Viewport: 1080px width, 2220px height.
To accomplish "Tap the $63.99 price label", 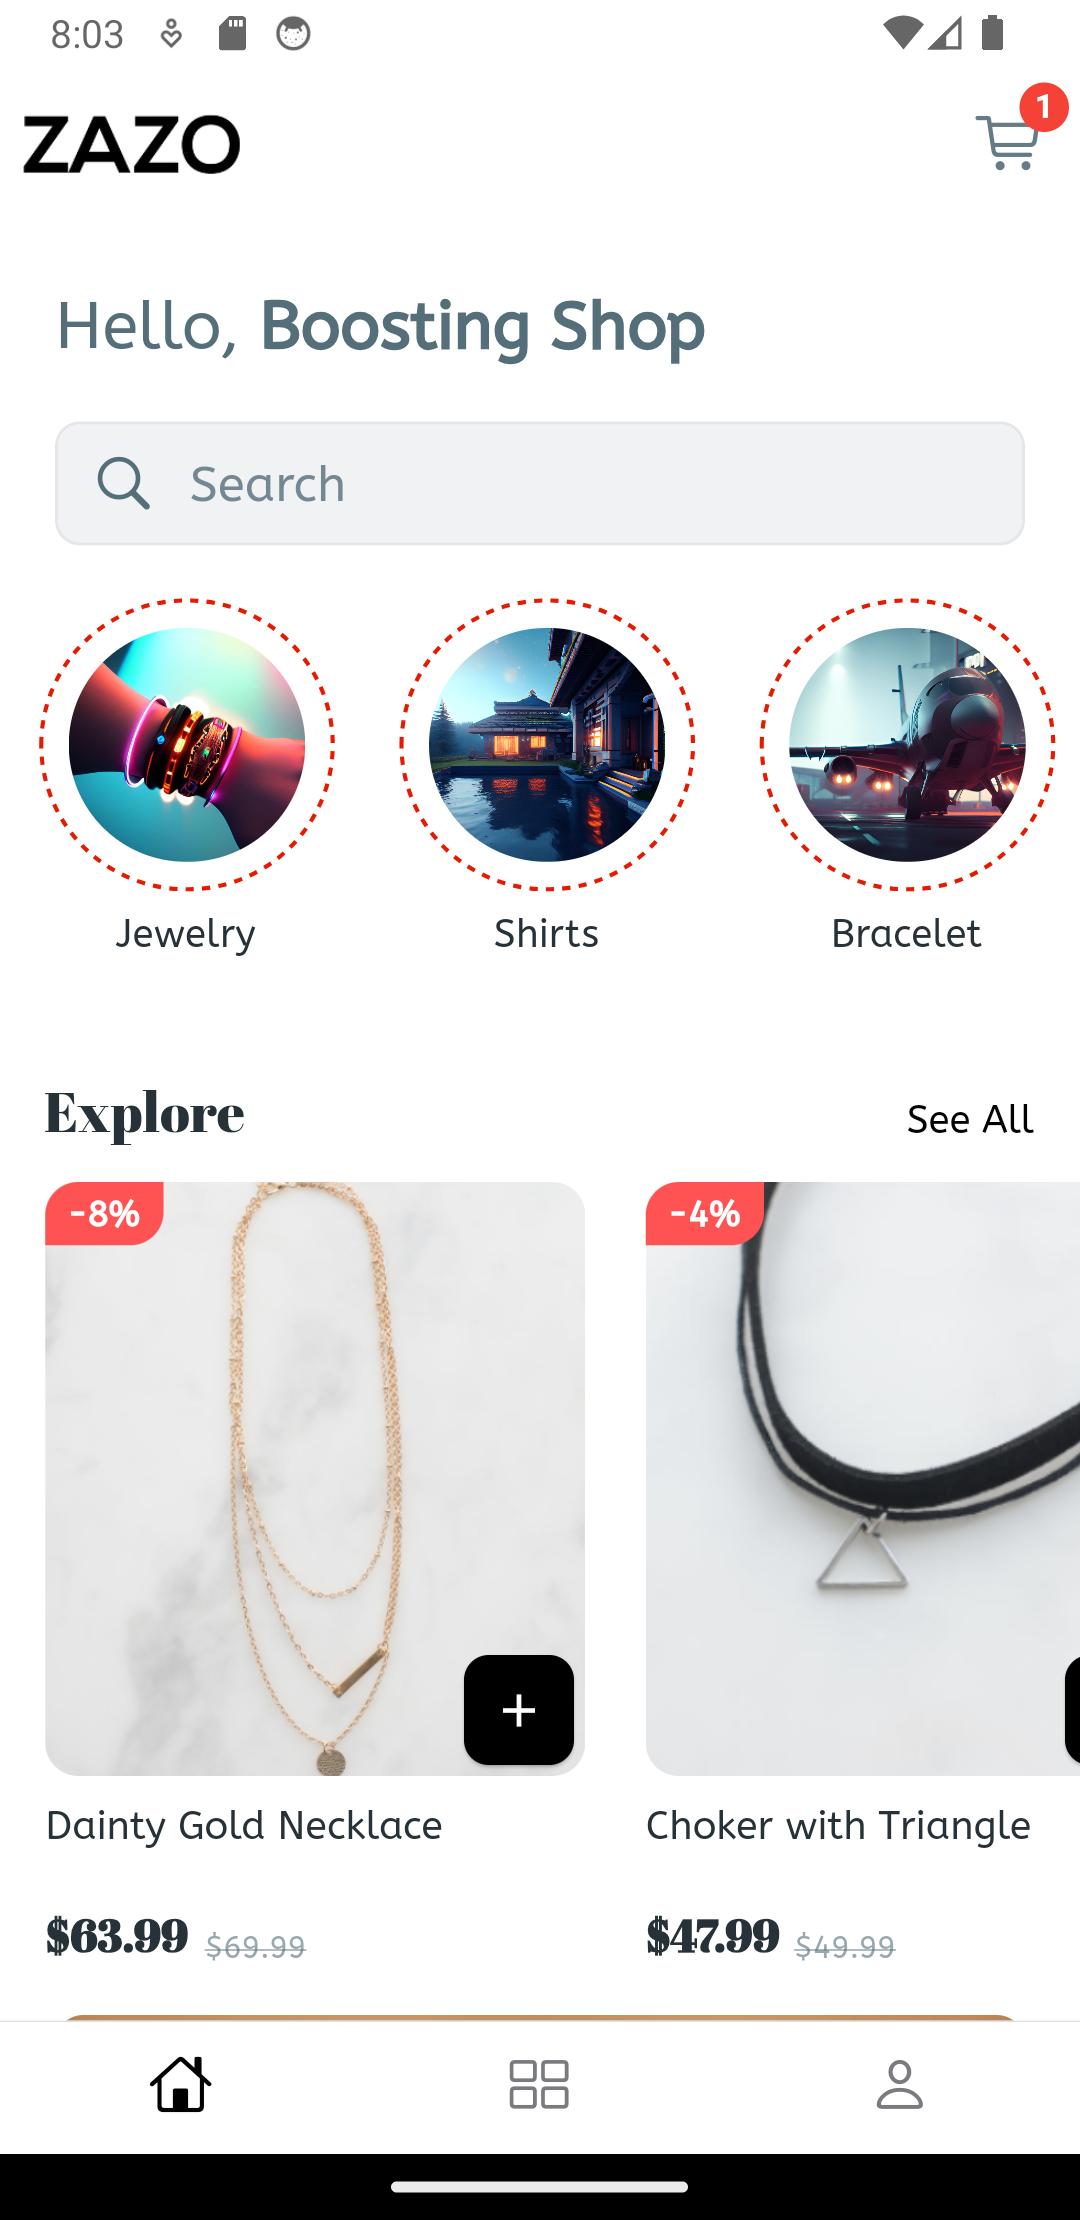I will click(117, 1936).
